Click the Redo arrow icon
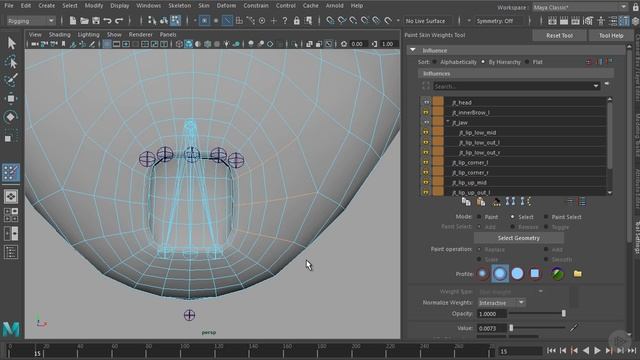Image resolution: width=640 pixels, height=360 pixels. 119,20
